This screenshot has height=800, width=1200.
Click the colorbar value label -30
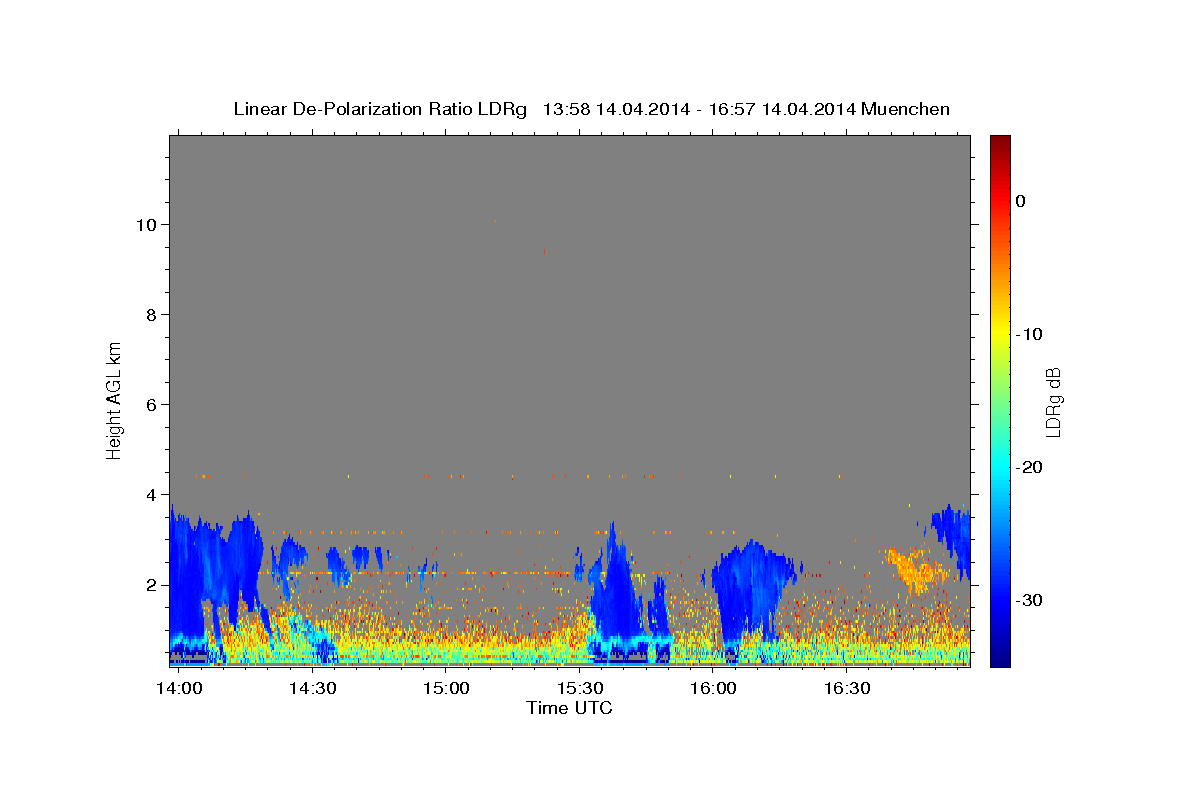1030,600
